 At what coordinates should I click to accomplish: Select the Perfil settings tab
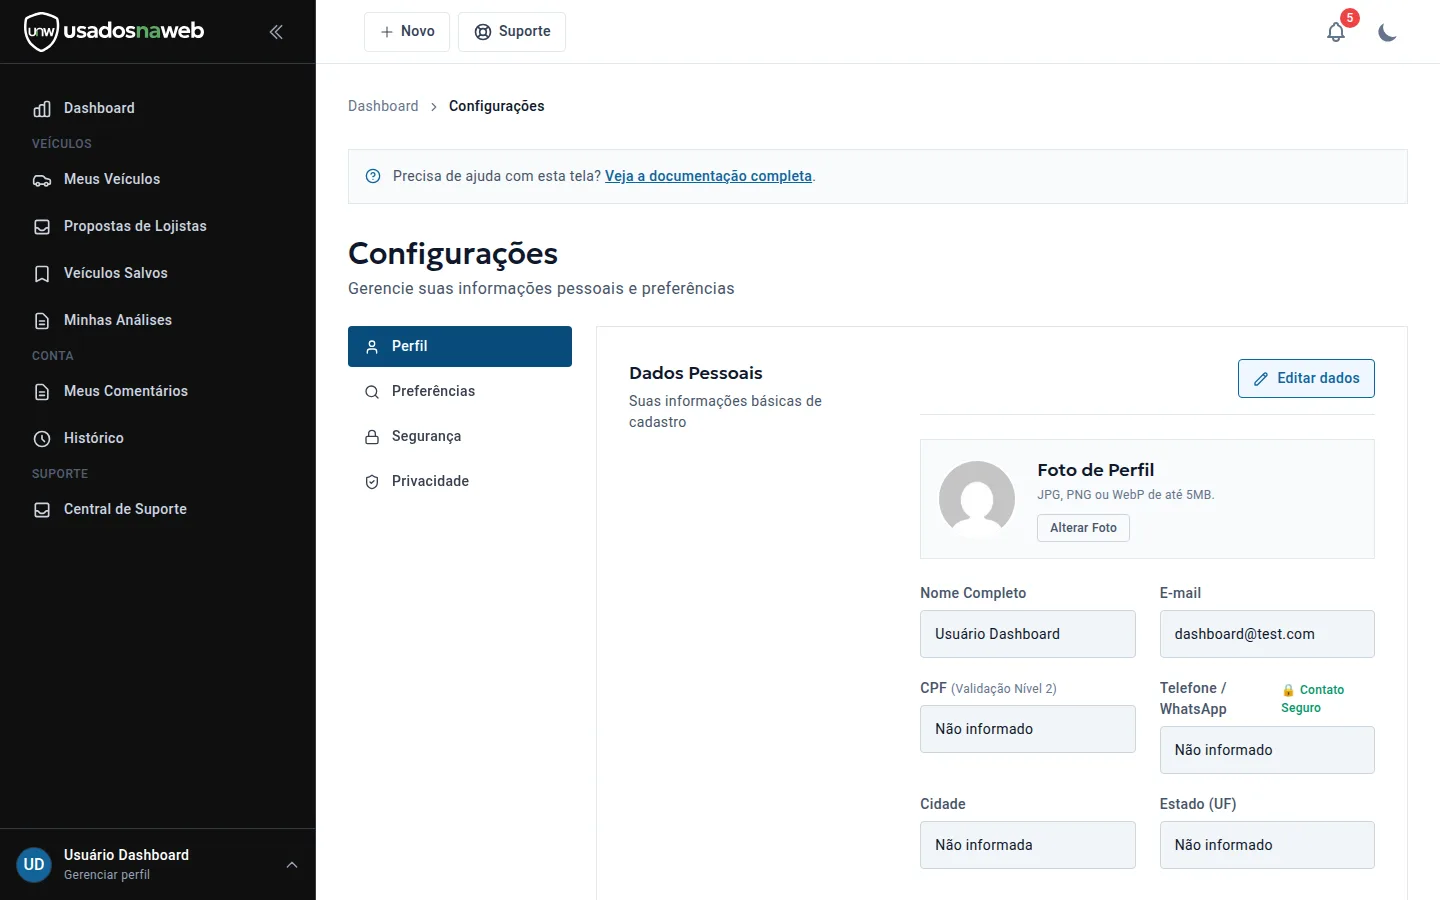(460, 346)
